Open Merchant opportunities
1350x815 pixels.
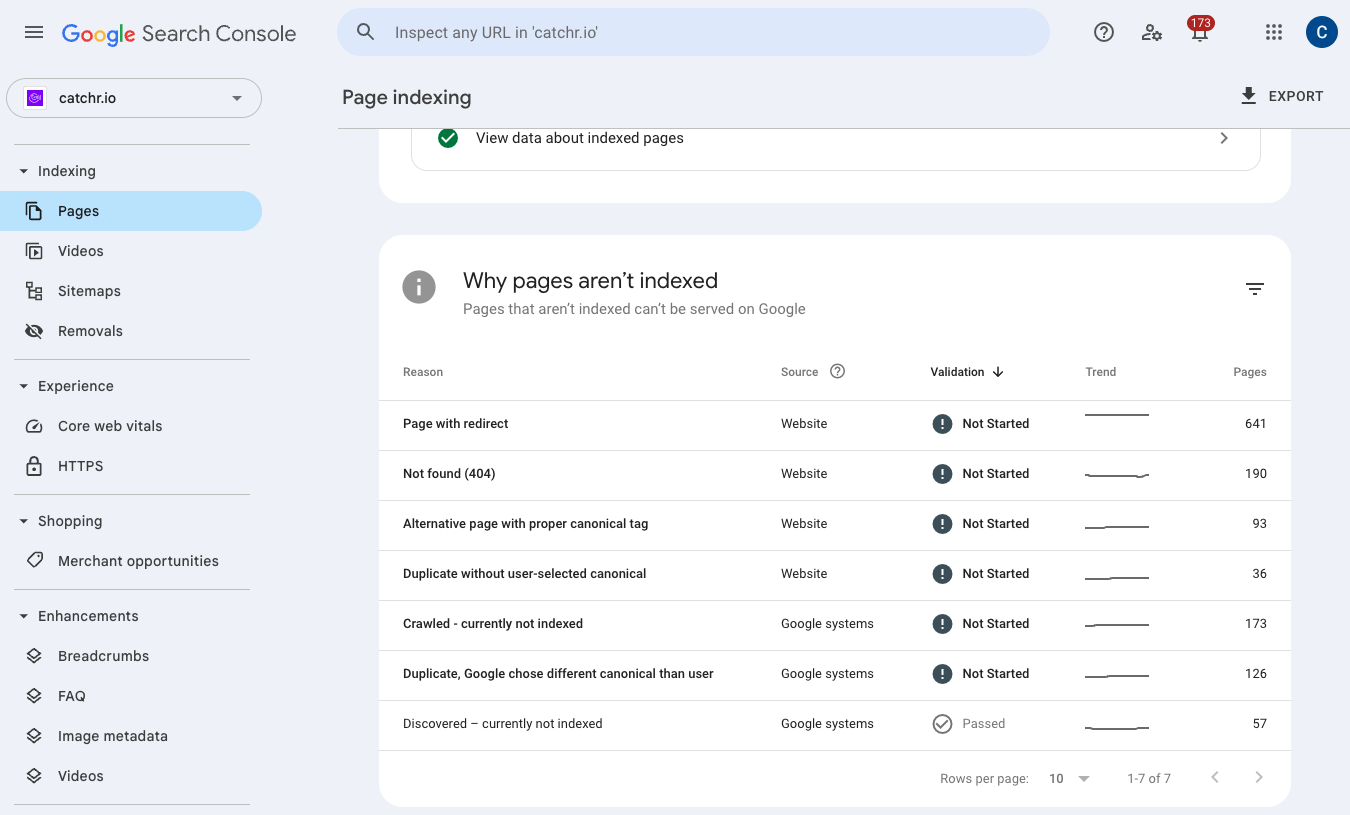pos(131,561)
